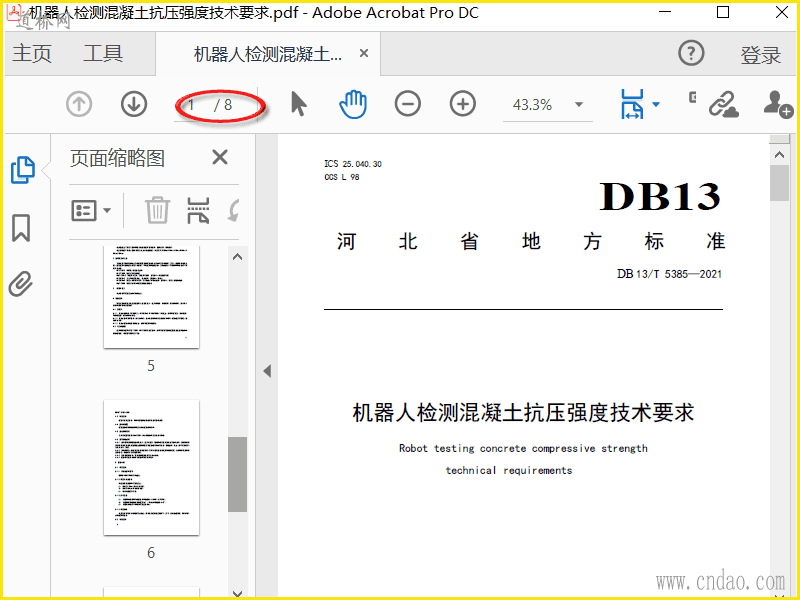The image size is (800, 600).
Task: Open the help question mark icon
Action: pos(691,53)
